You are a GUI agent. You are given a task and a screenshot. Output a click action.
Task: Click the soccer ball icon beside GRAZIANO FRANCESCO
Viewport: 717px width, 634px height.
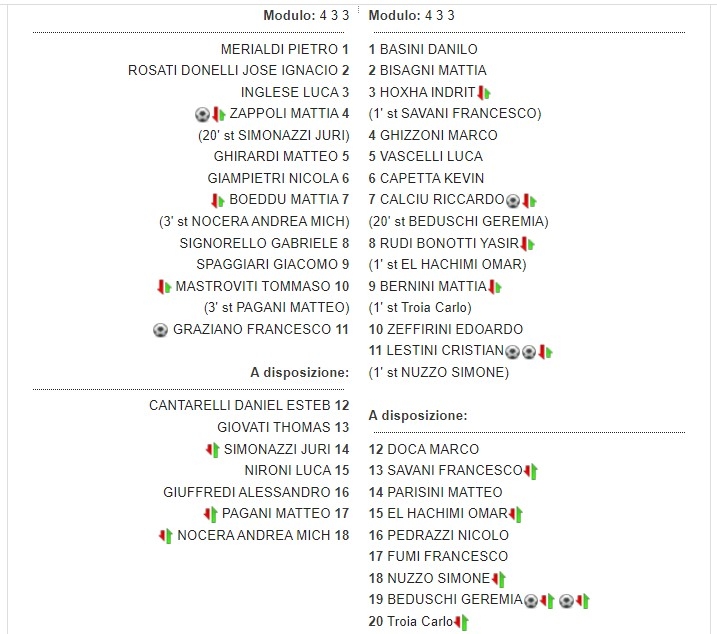pyautogui.click(x=160, y=329)
